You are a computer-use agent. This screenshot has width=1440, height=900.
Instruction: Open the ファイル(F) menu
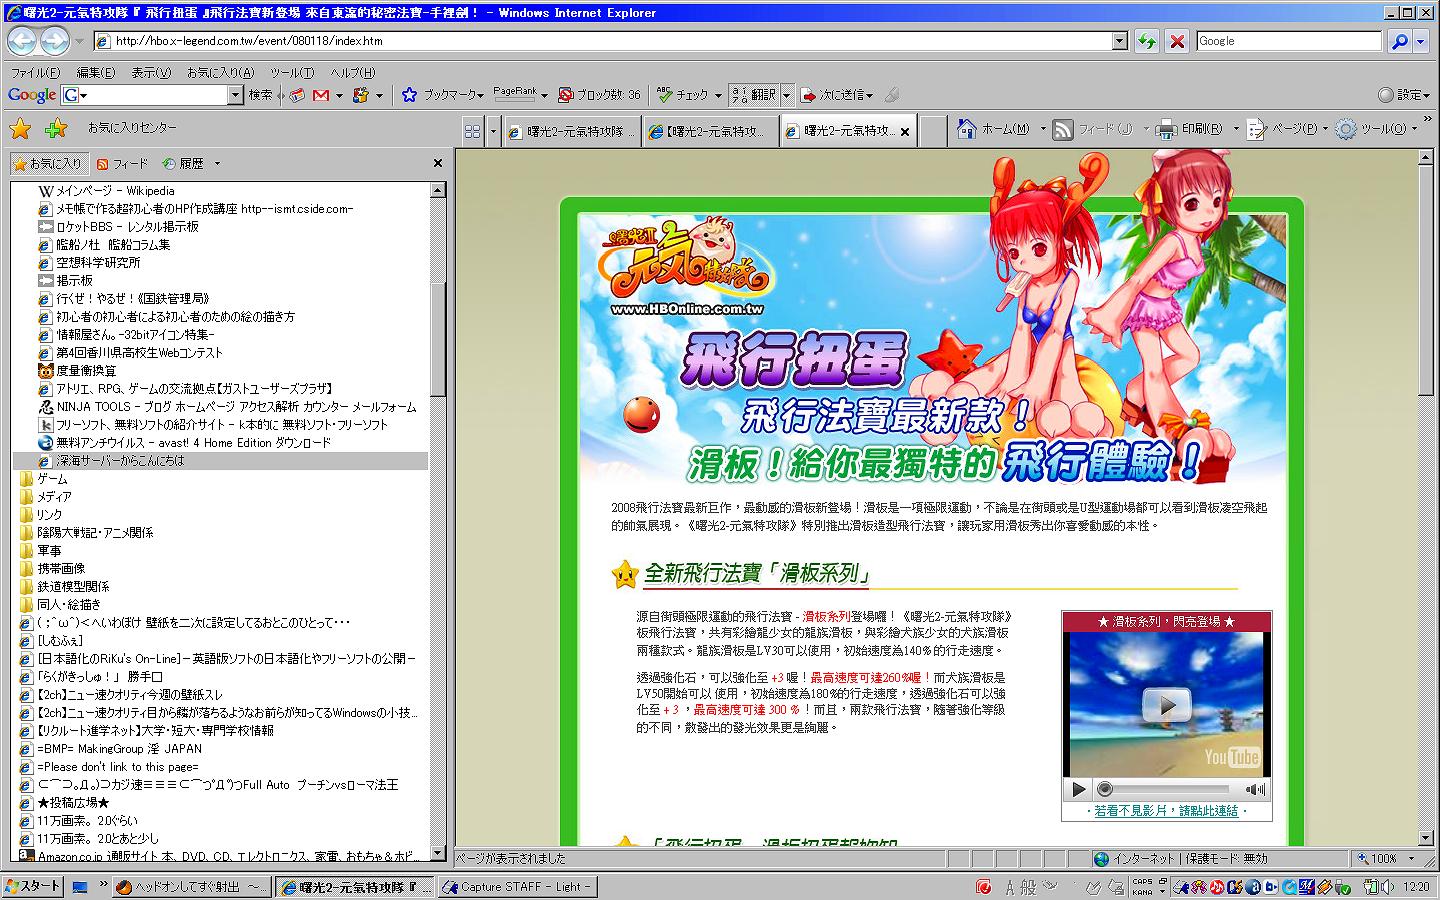tap(35, 72)
